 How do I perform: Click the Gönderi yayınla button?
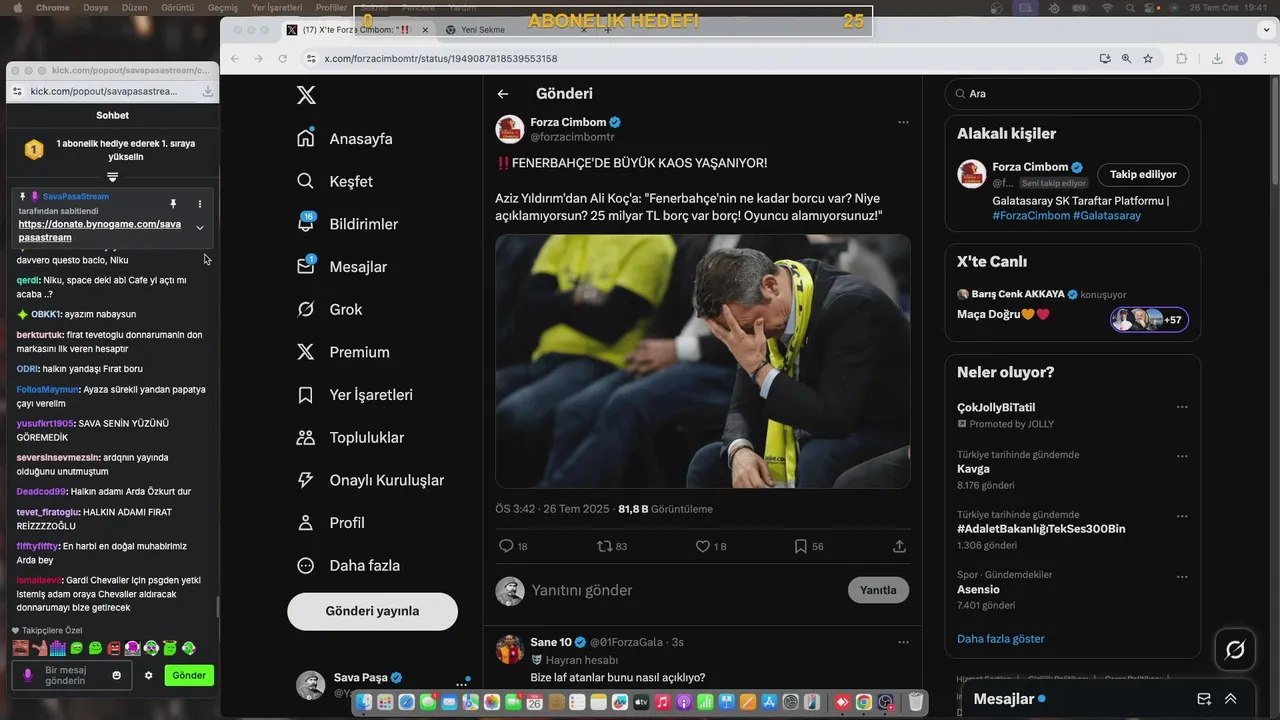tap(372, 611)
